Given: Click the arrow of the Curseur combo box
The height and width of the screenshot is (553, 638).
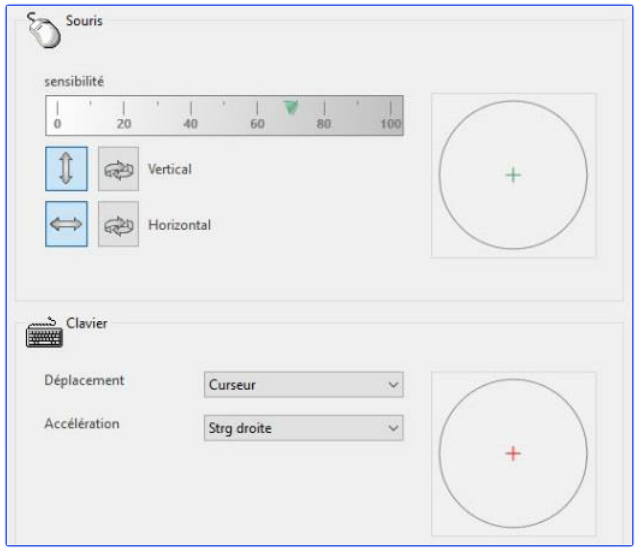Looking at the screenshot, I should coord(393,385).
